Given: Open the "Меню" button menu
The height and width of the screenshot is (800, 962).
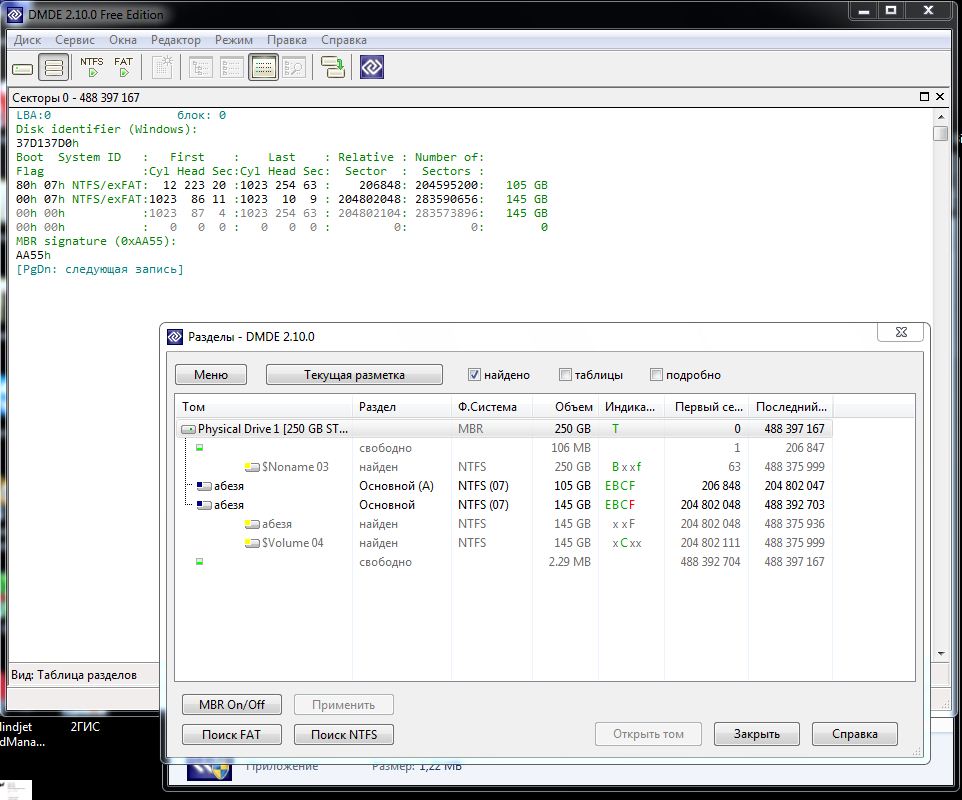Looking at the screenshot, I should pos(211,375).
